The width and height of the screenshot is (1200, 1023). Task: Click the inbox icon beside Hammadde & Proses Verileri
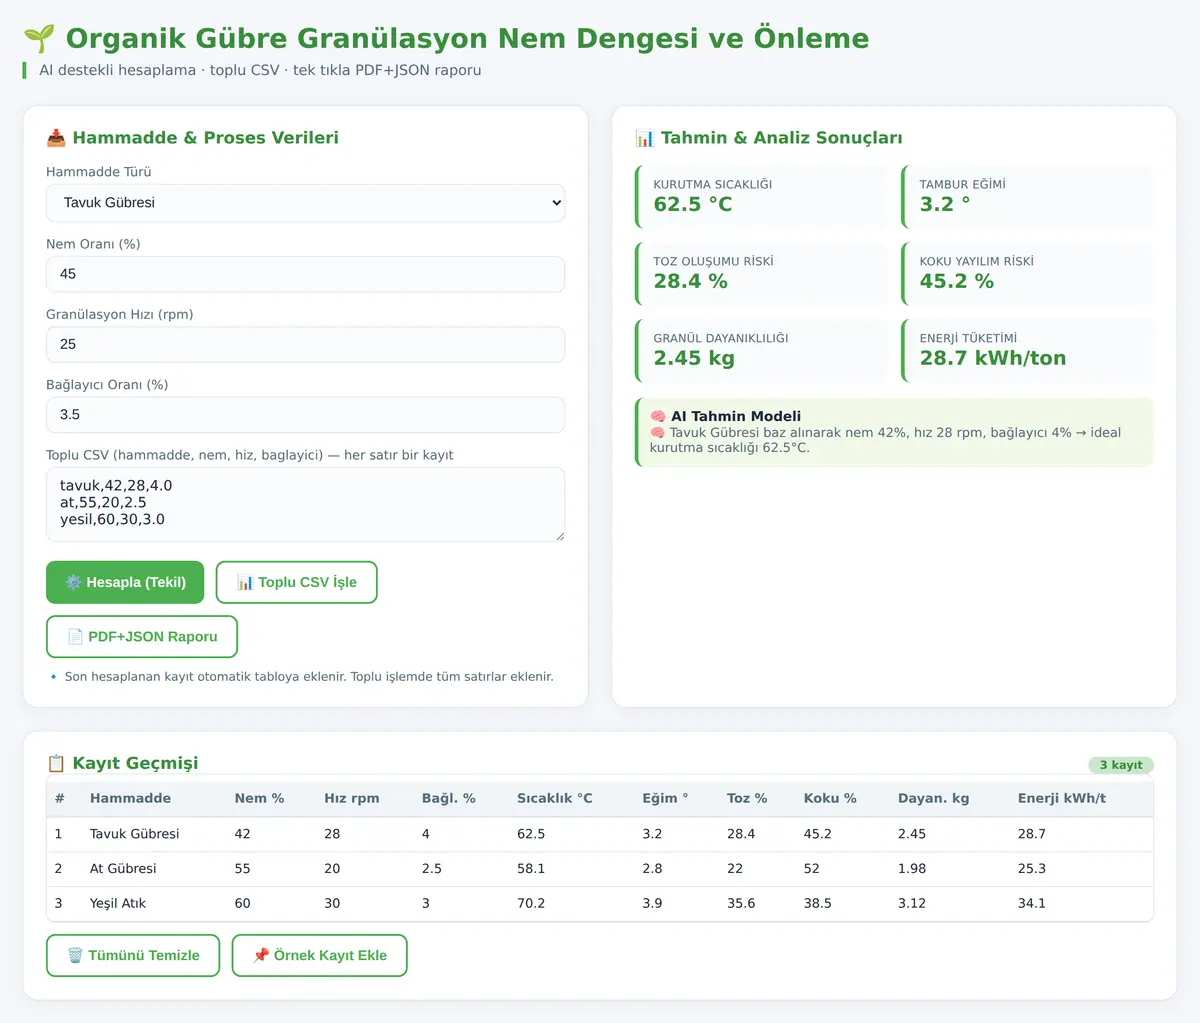[x=56, y=138]
